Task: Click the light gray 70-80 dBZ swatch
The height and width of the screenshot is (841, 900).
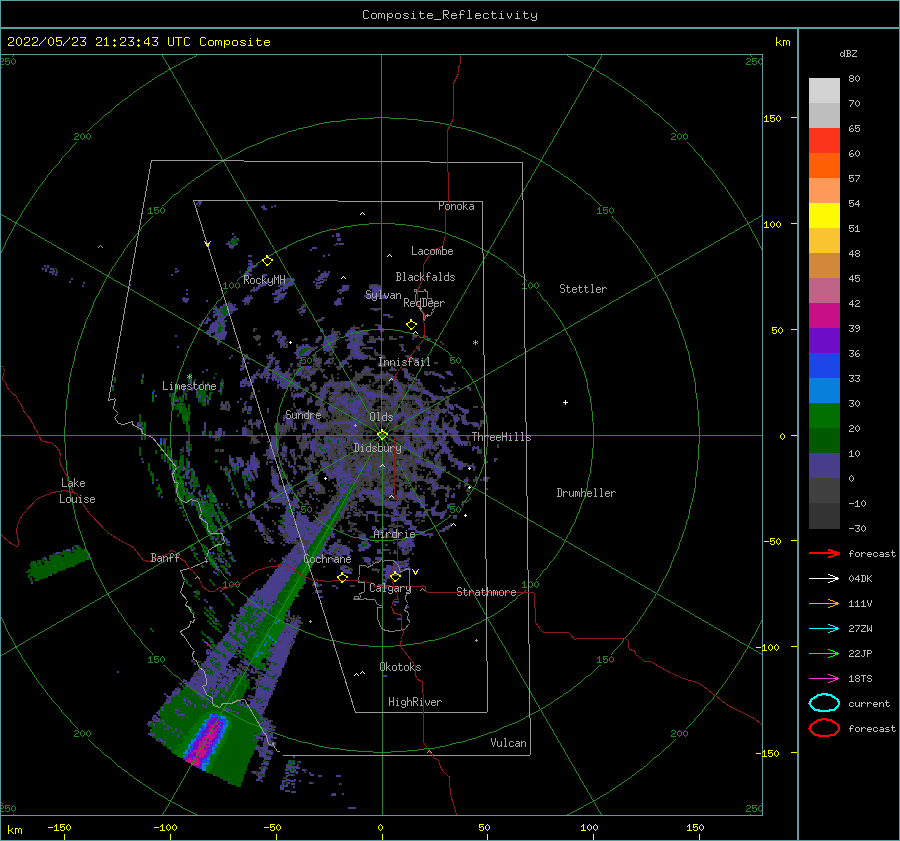Action: [x=824, y=91]
